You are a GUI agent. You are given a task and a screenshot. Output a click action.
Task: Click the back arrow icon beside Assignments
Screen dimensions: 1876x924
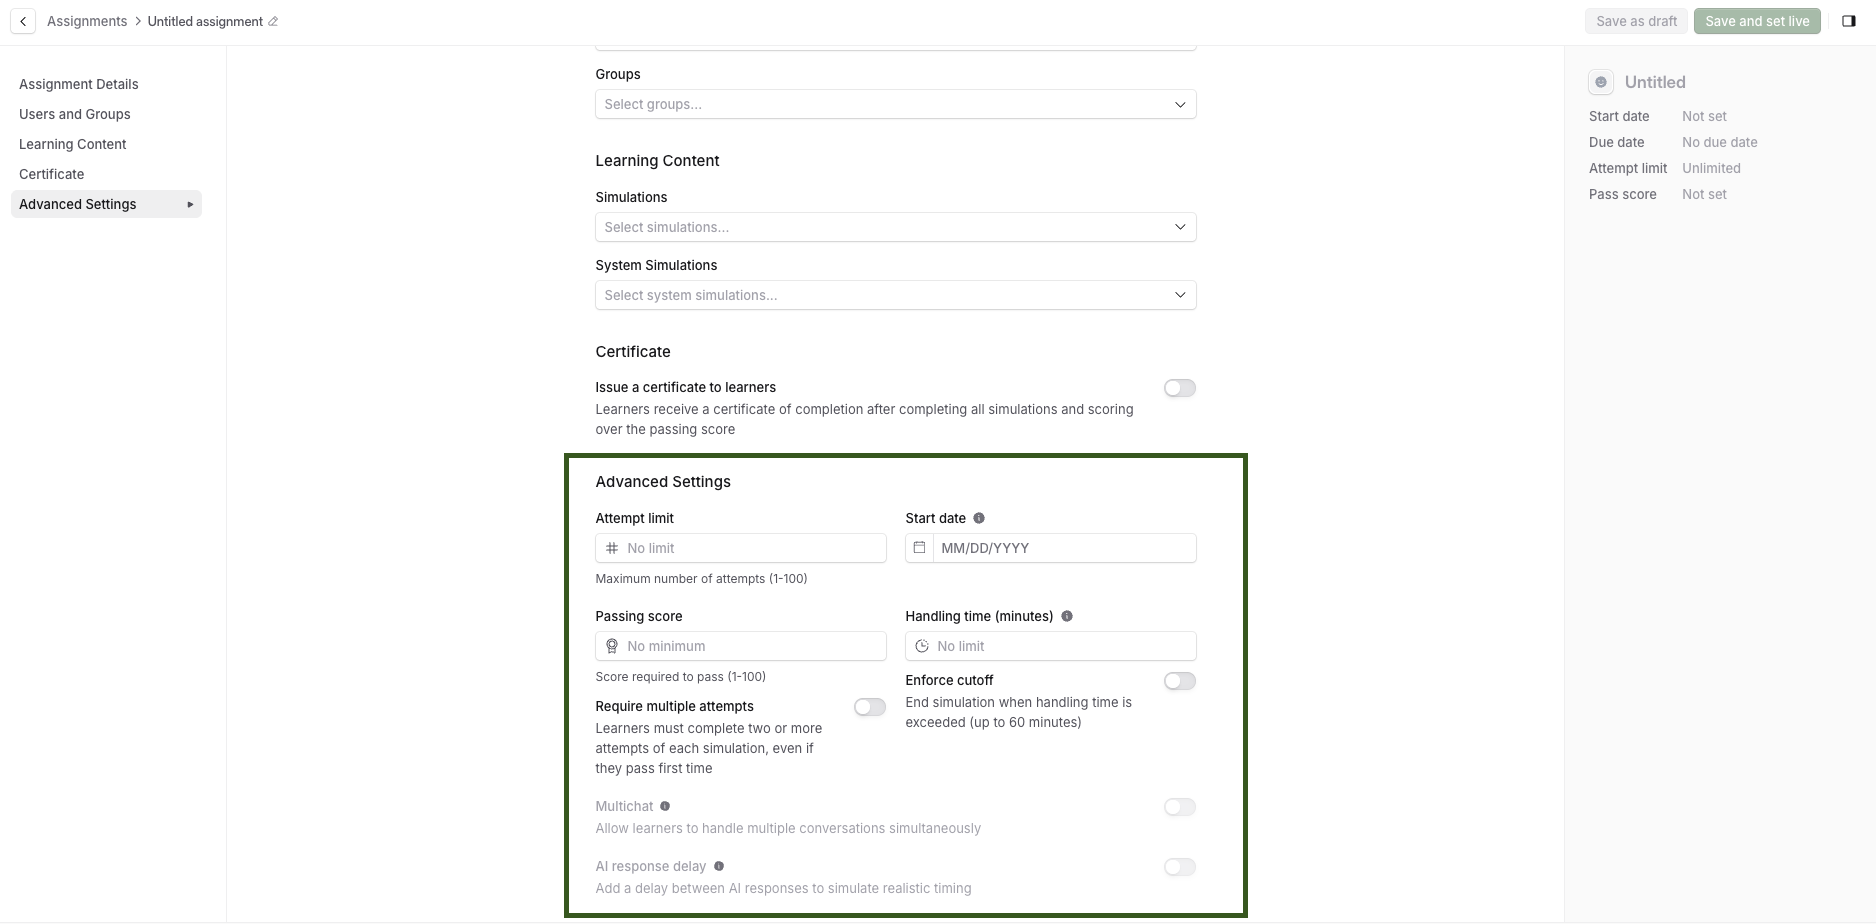(23, 21)
